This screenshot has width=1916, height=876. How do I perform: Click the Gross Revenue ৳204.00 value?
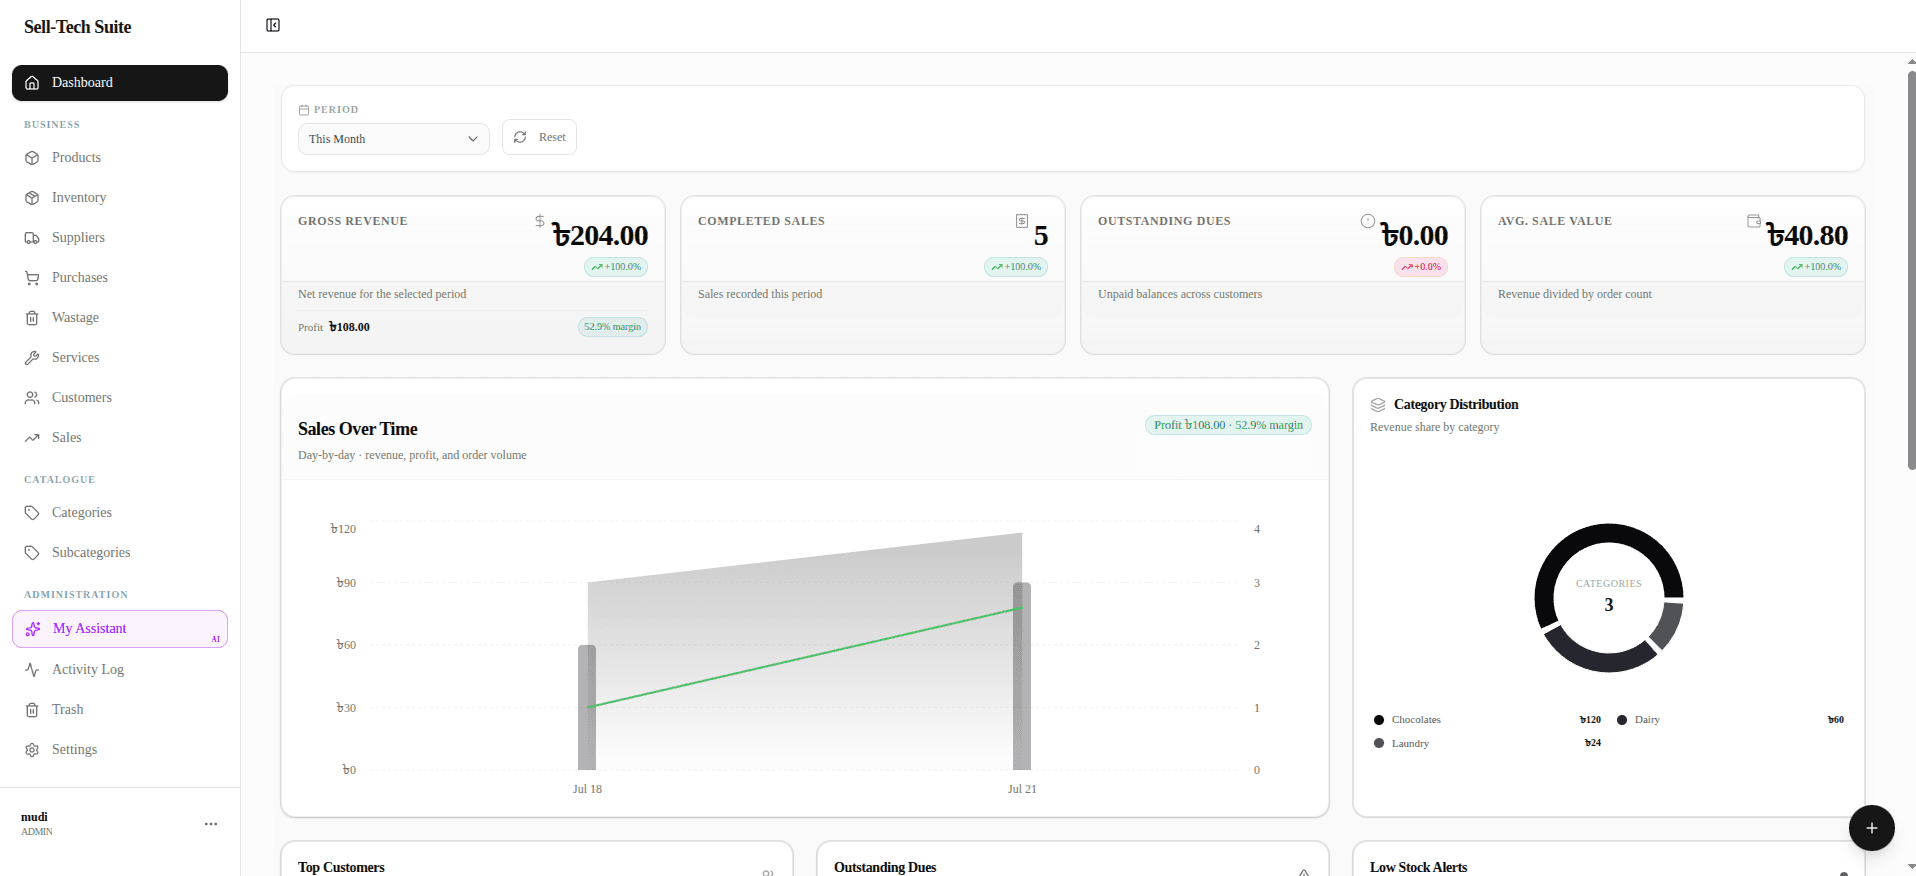pyautogui.click(x=600, y=236)
